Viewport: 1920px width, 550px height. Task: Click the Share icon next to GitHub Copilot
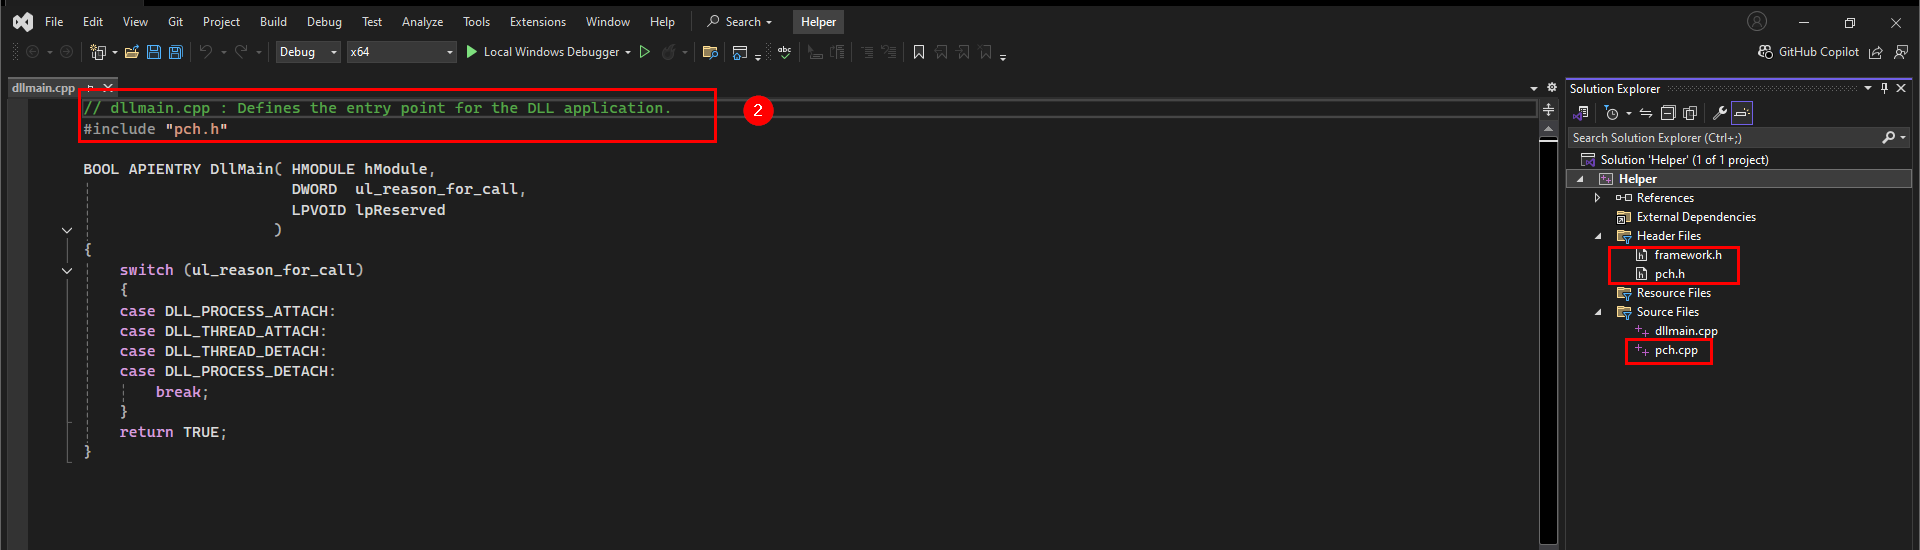pyautogui.click(x=1876, y=52)
